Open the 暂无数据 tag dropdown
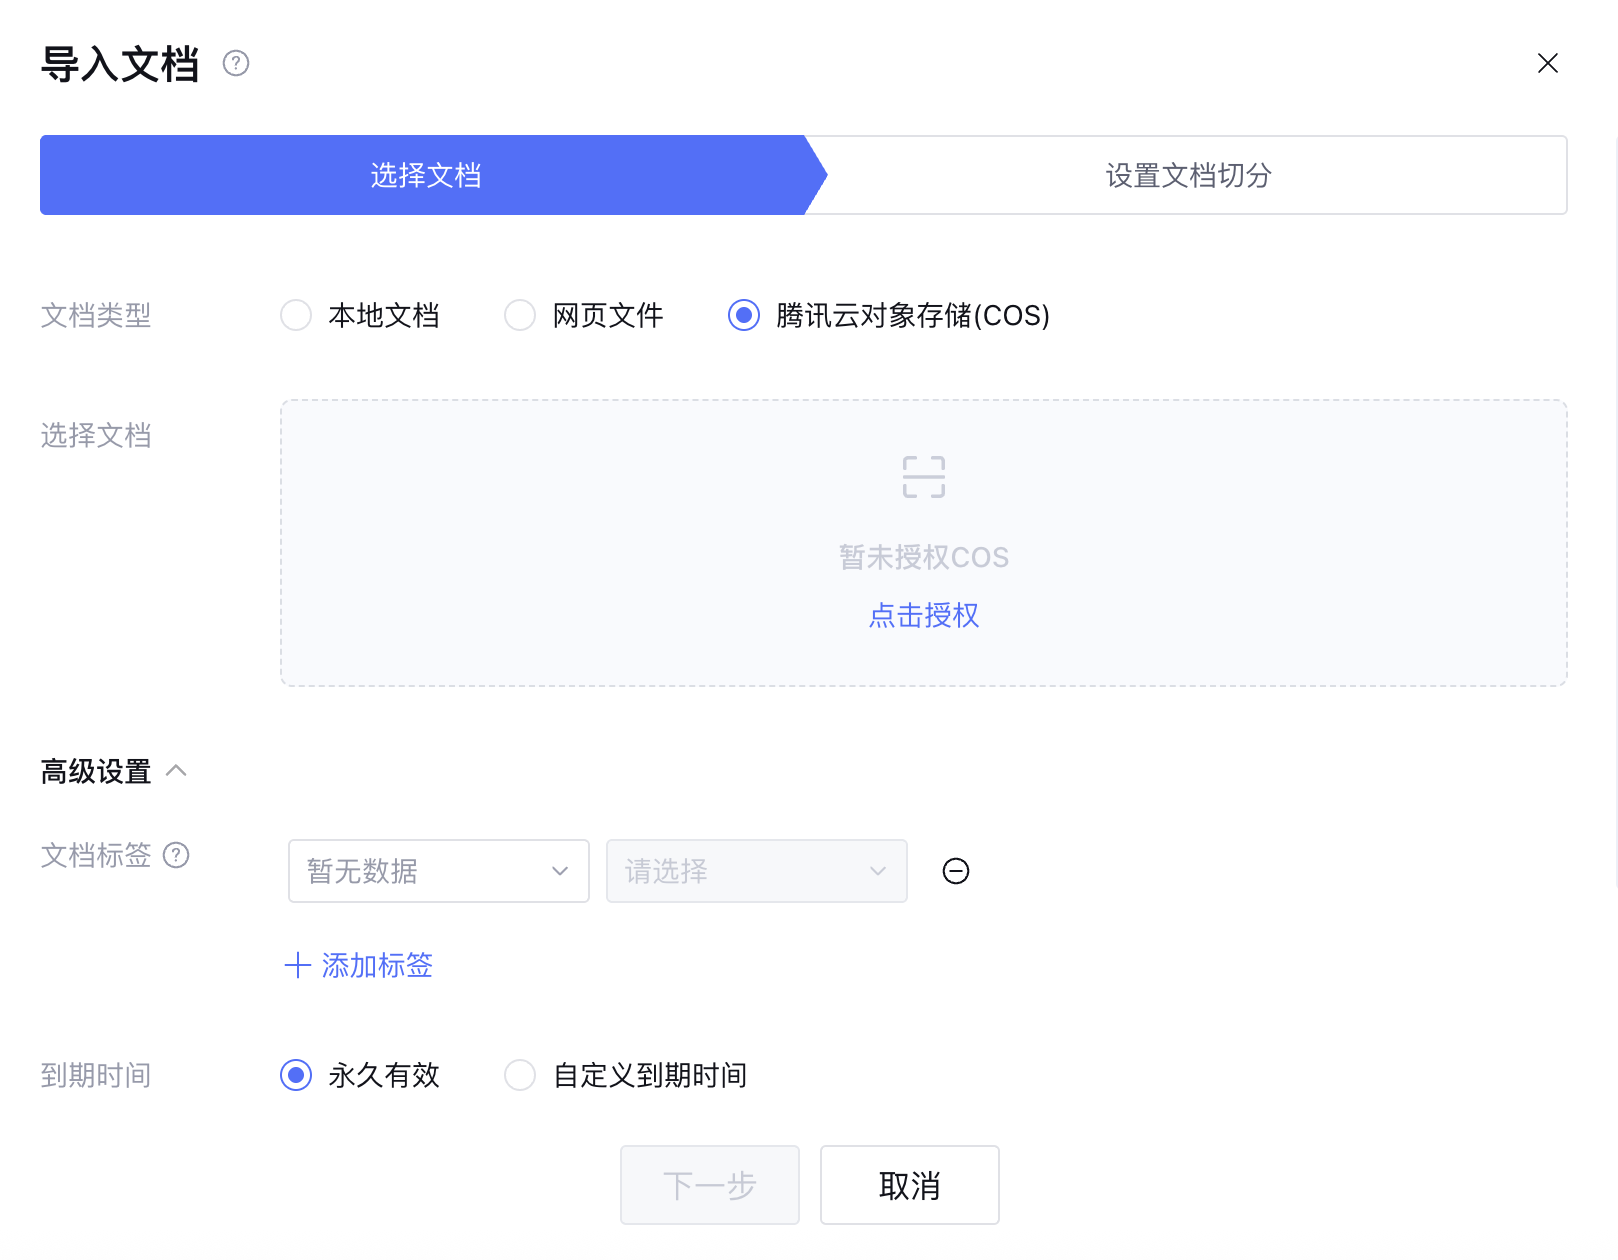 tap(438, 872)
